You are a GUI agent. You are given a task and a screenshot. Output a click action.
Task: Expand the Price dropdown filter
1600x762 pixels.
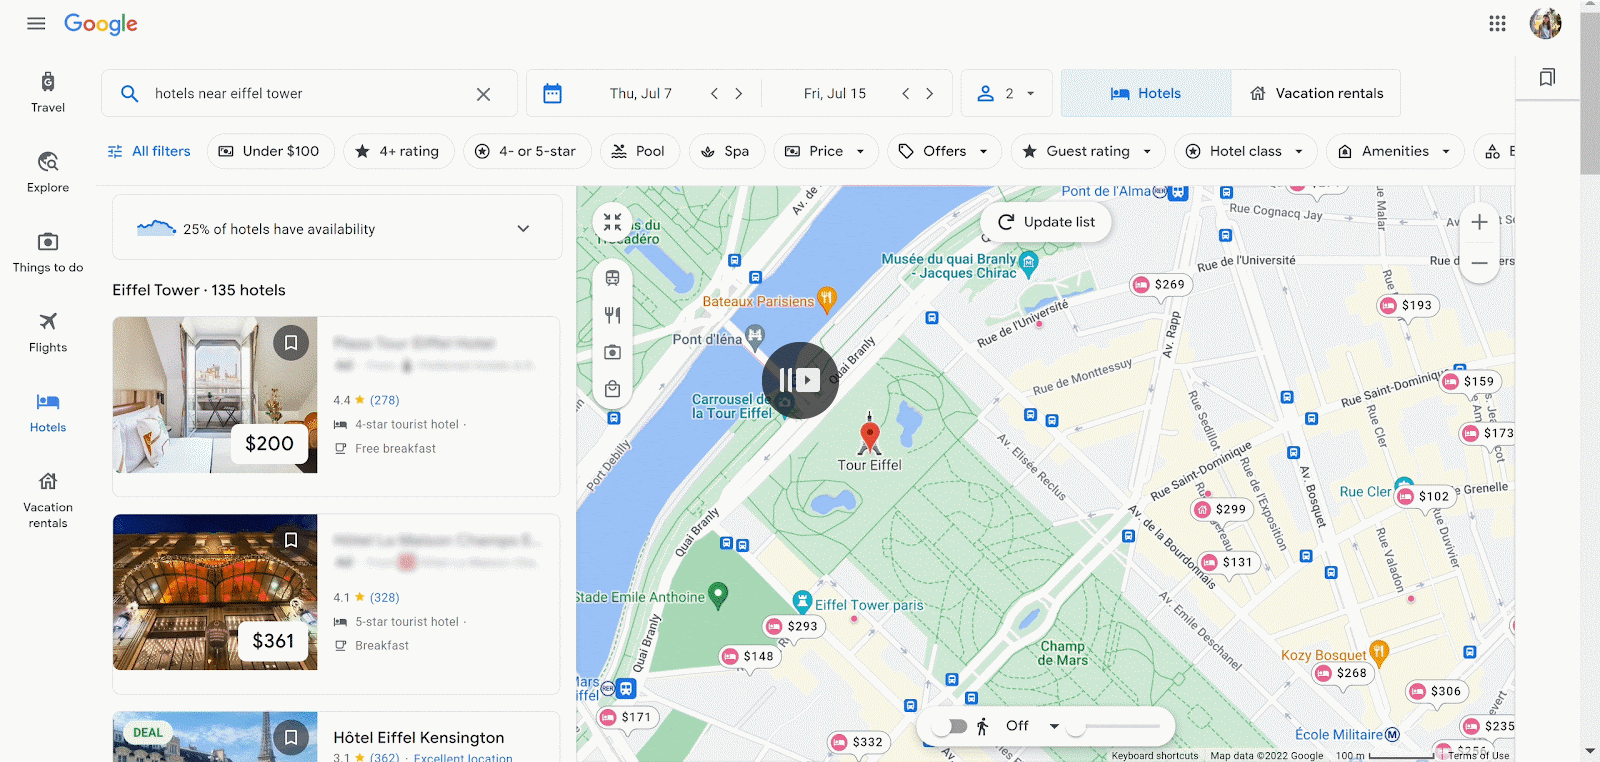825,151
